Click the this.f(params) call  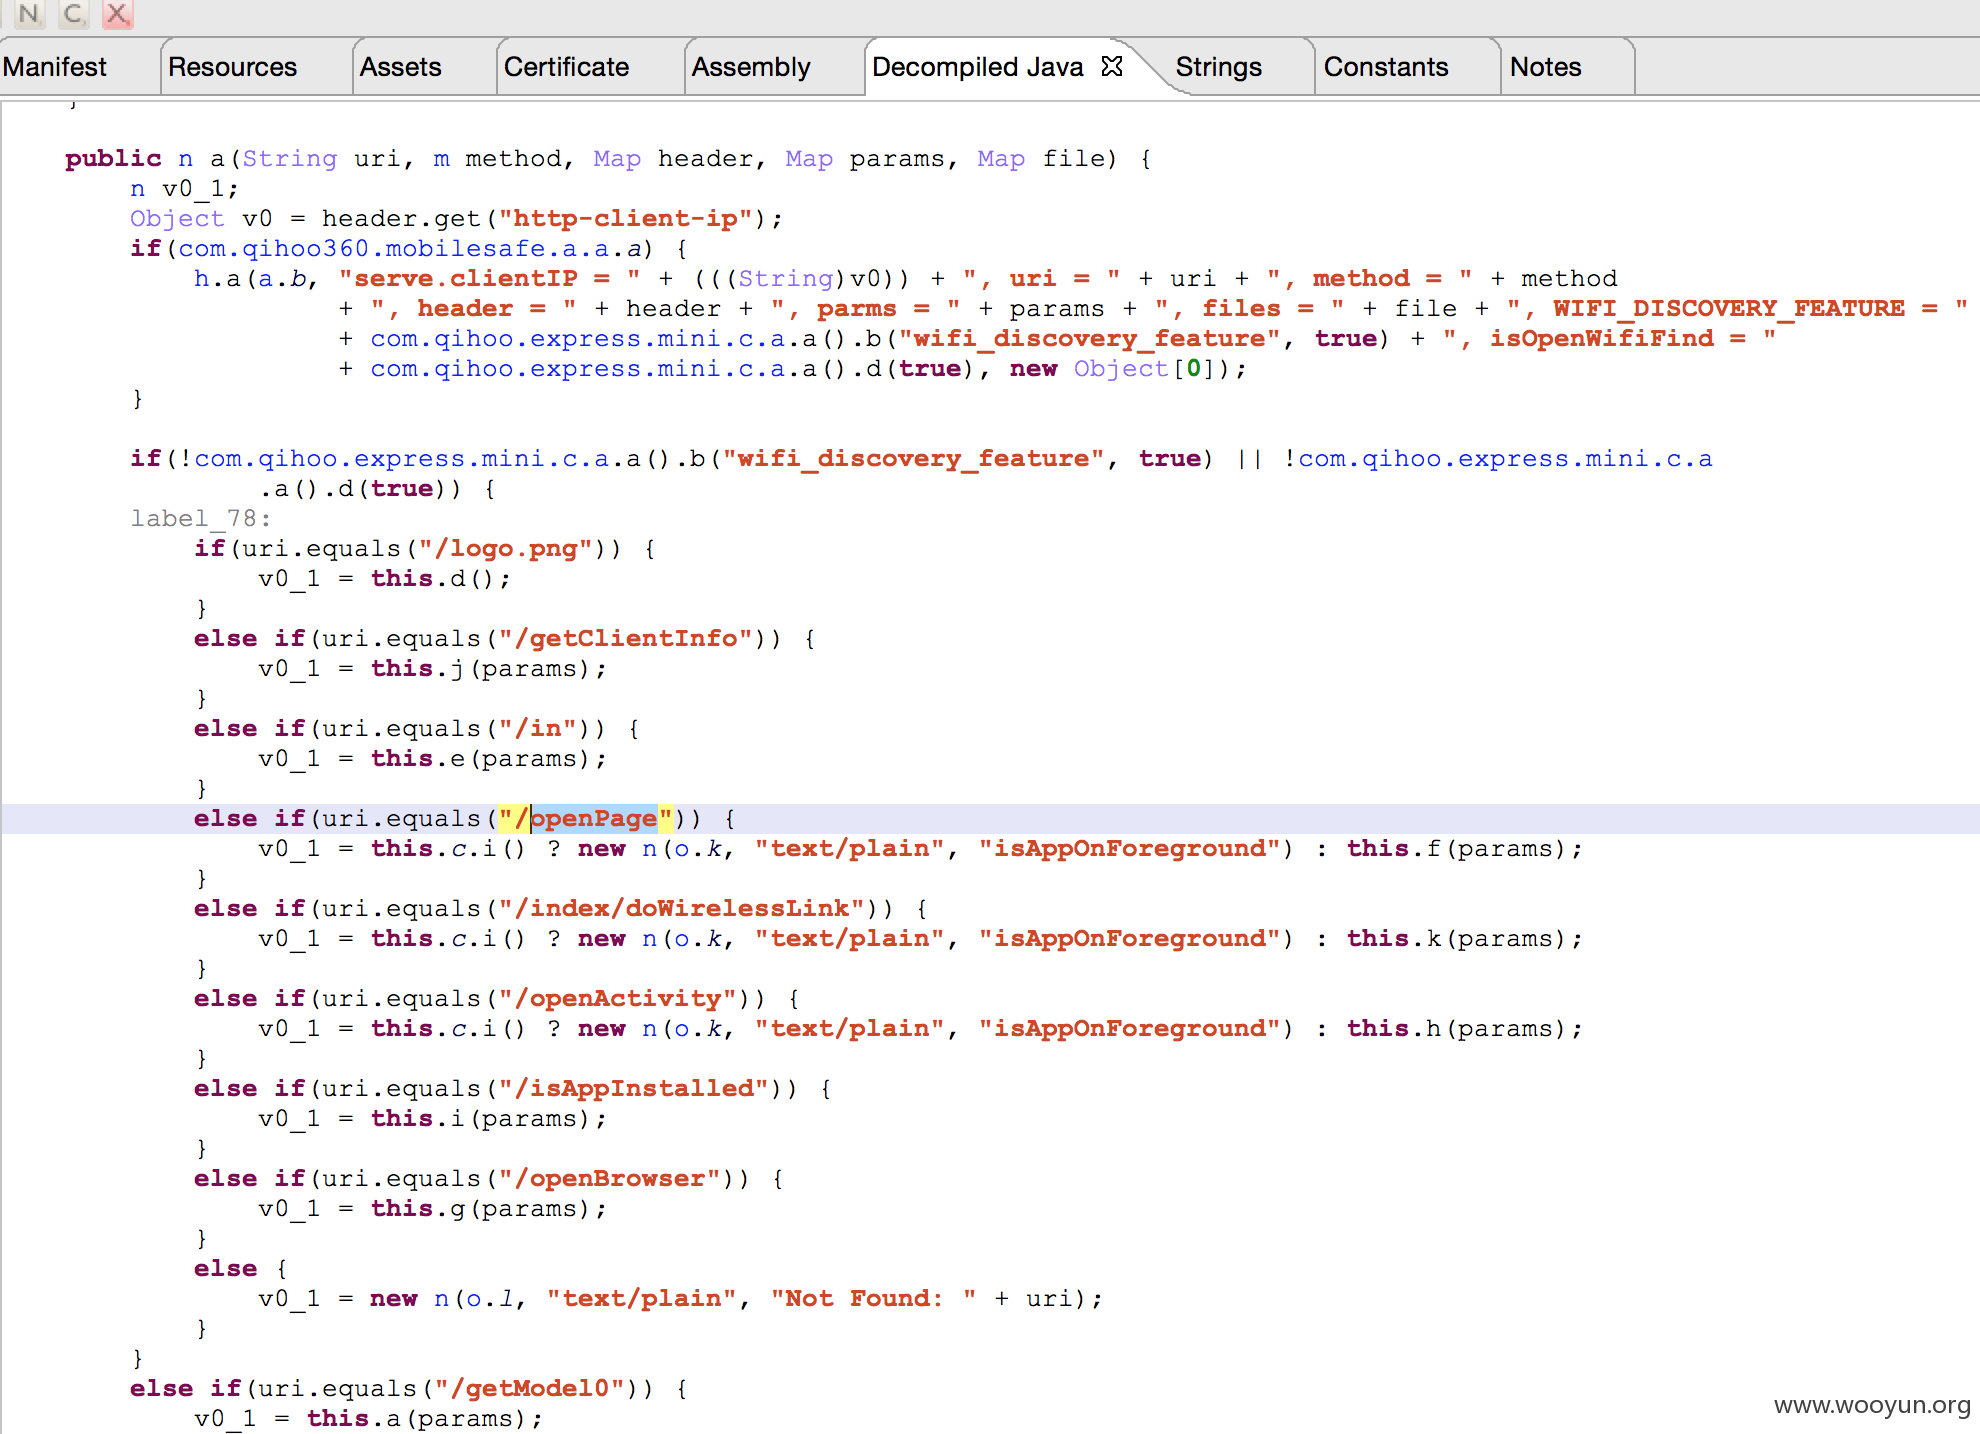[1457, 849]
